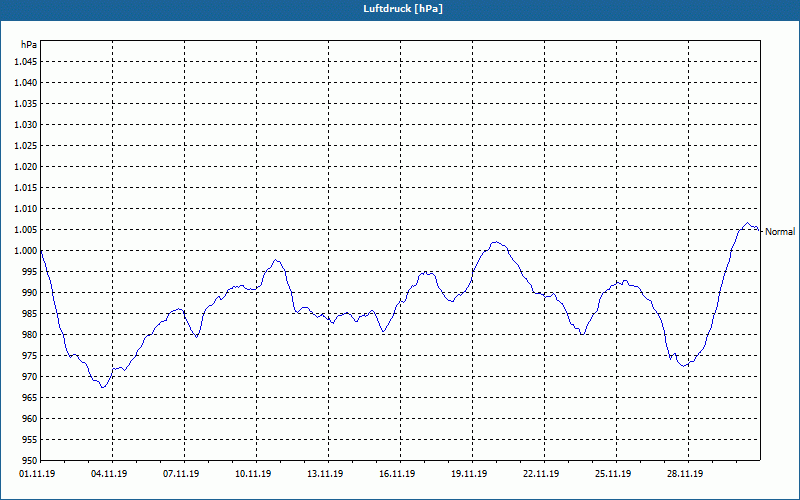Viewport: 800px width, 500px height.
Task: Click the 10.11.19 date label
Action: click(253, 474)
